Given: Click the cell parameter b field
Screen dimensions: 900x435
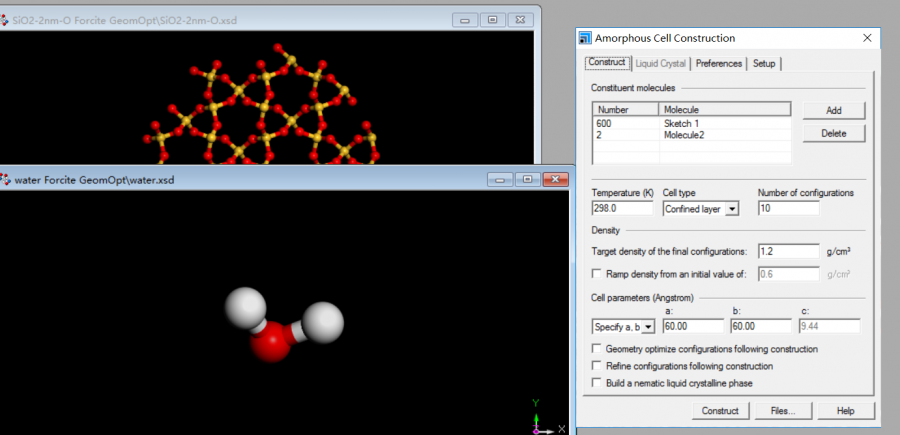Looking at the screenshot, I should 761,326.
